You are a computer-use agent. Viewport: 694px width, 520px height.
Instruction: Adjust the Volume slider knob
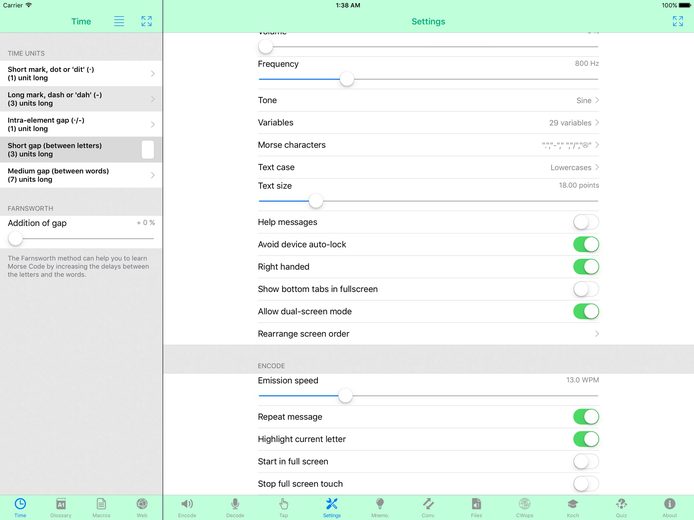266,46
